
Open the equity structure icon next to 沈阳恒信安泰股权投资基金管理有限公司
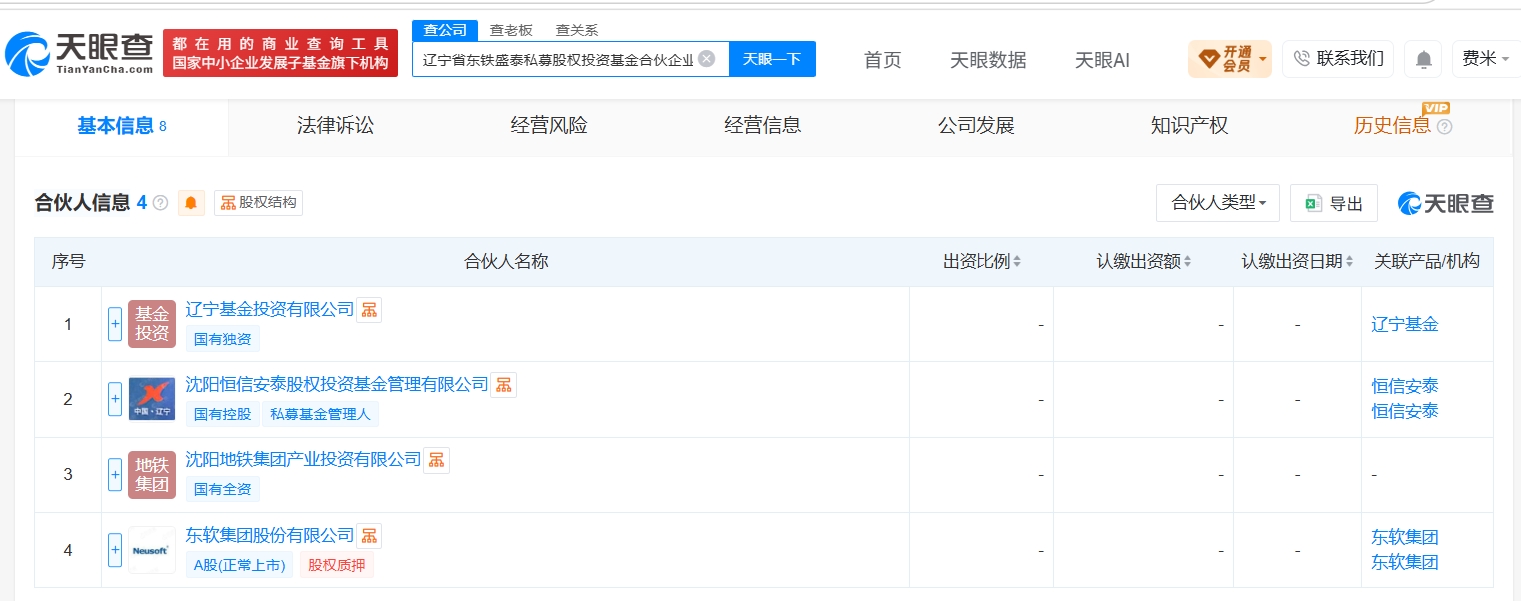[503, 385]
